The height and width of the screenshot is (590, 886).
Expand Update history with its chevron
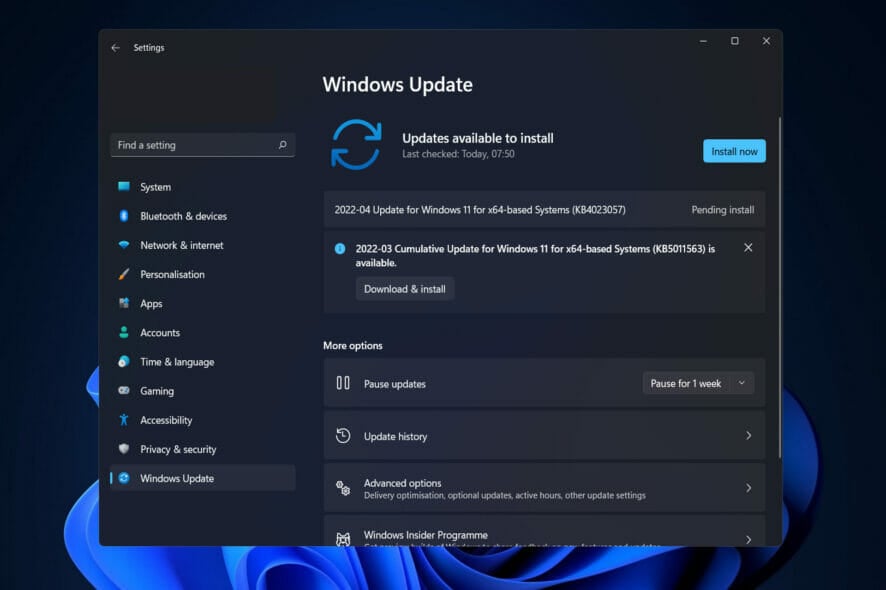[x=748, y=435]
